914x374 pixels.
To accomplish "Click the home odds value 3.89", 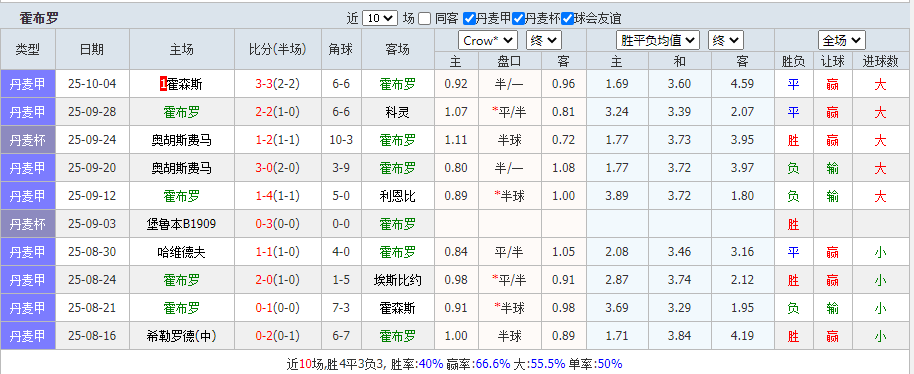I will point(617,196).
